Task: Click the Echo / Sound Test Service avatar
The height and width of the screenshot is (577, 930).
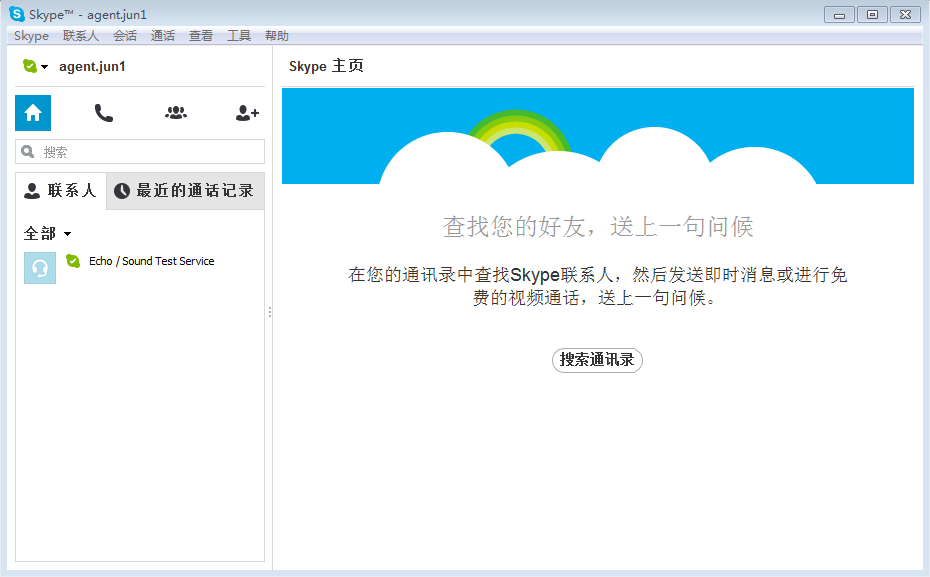Action: [x=40, y=268]
